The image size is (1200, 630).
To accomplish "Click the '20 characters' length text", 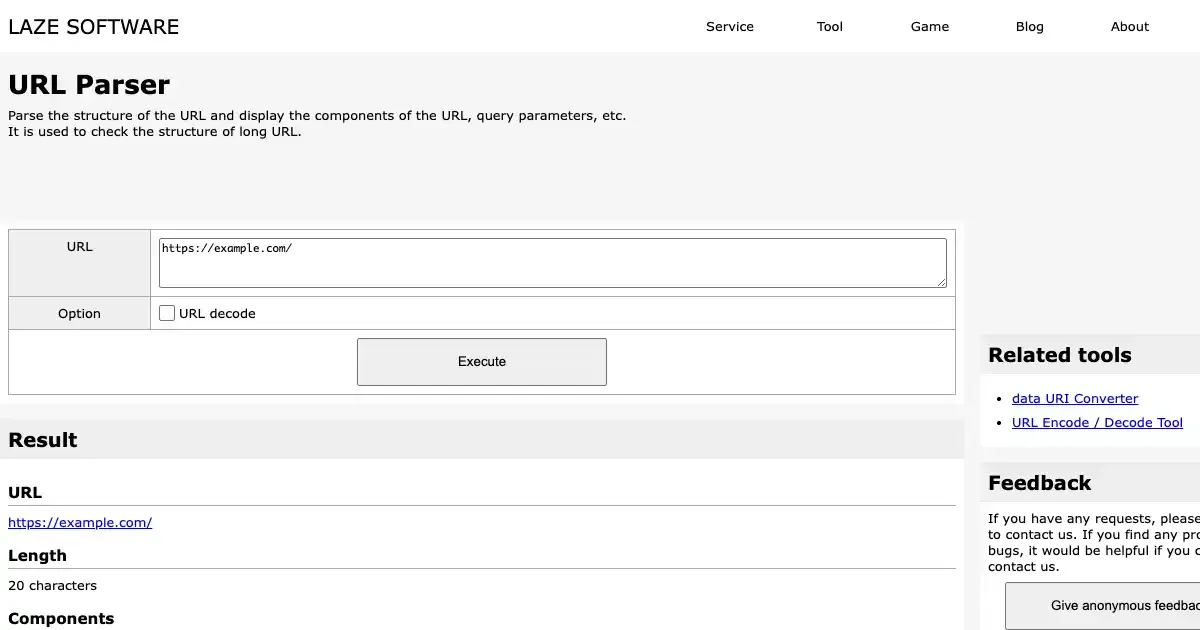I will tap(53, 586).
